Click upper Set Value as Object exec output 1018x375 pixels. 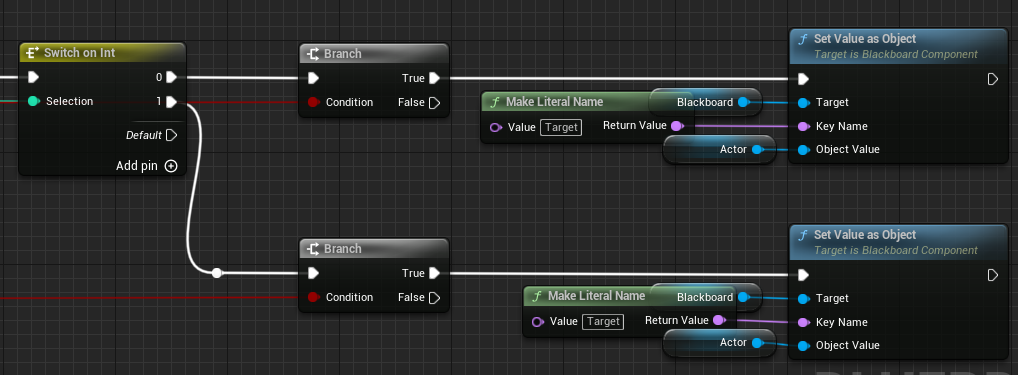click(992, 79)
